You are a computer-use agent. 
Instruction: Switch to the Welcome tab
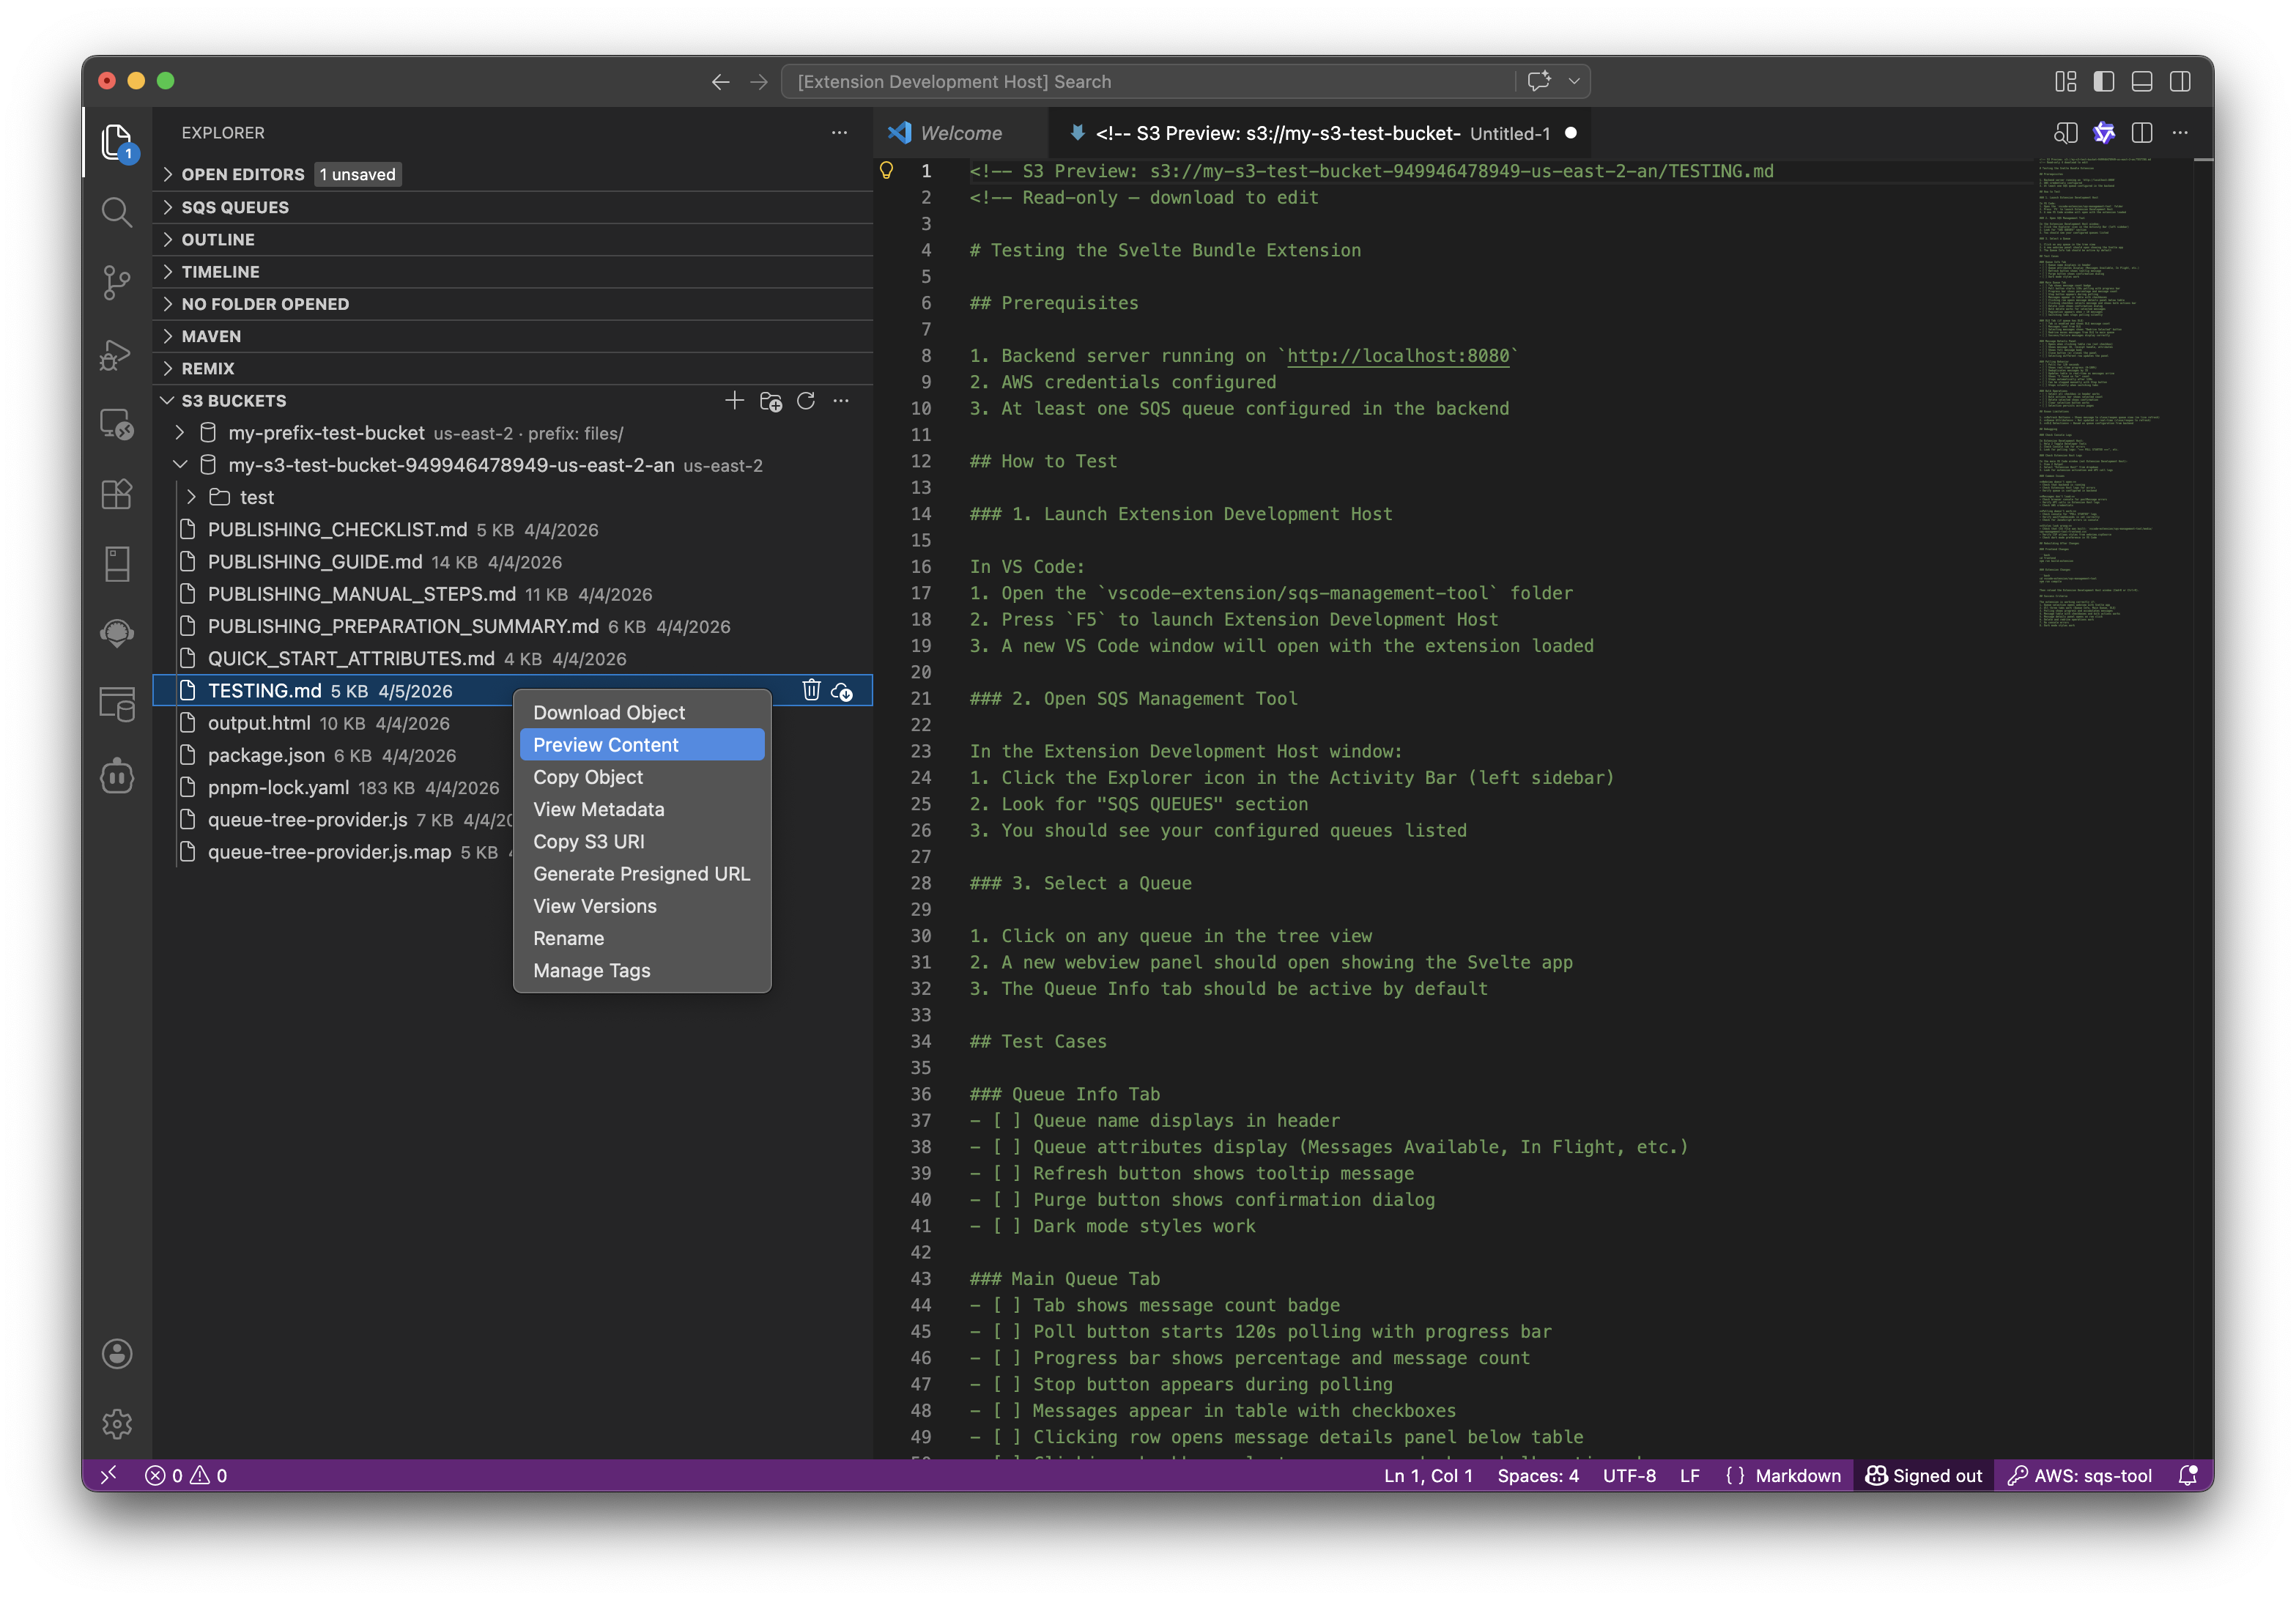pyautogui.click(x=960, y=133)
